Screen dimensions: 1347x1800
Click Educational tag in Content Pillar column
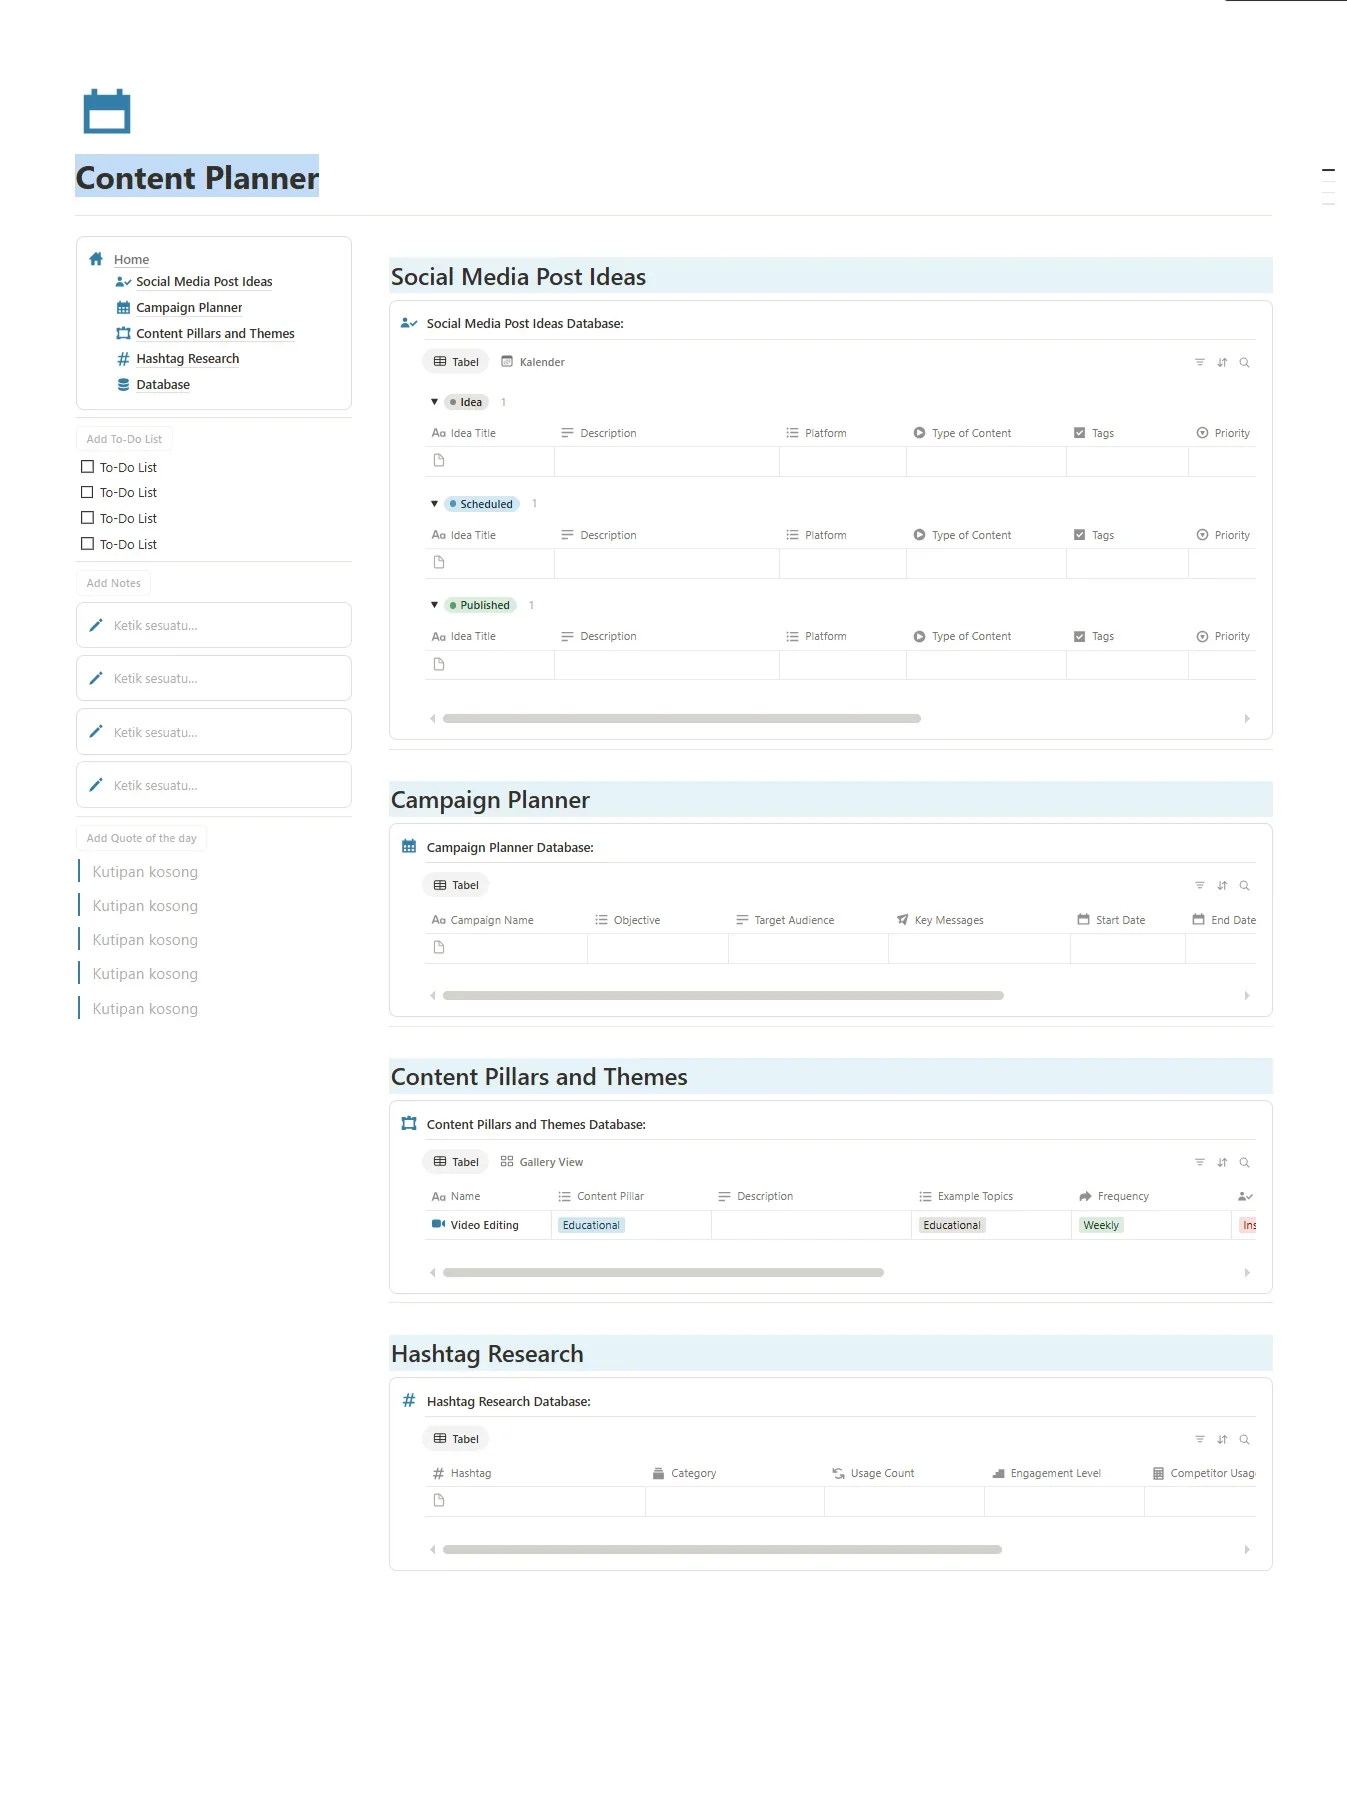(x=591, y=1225)
